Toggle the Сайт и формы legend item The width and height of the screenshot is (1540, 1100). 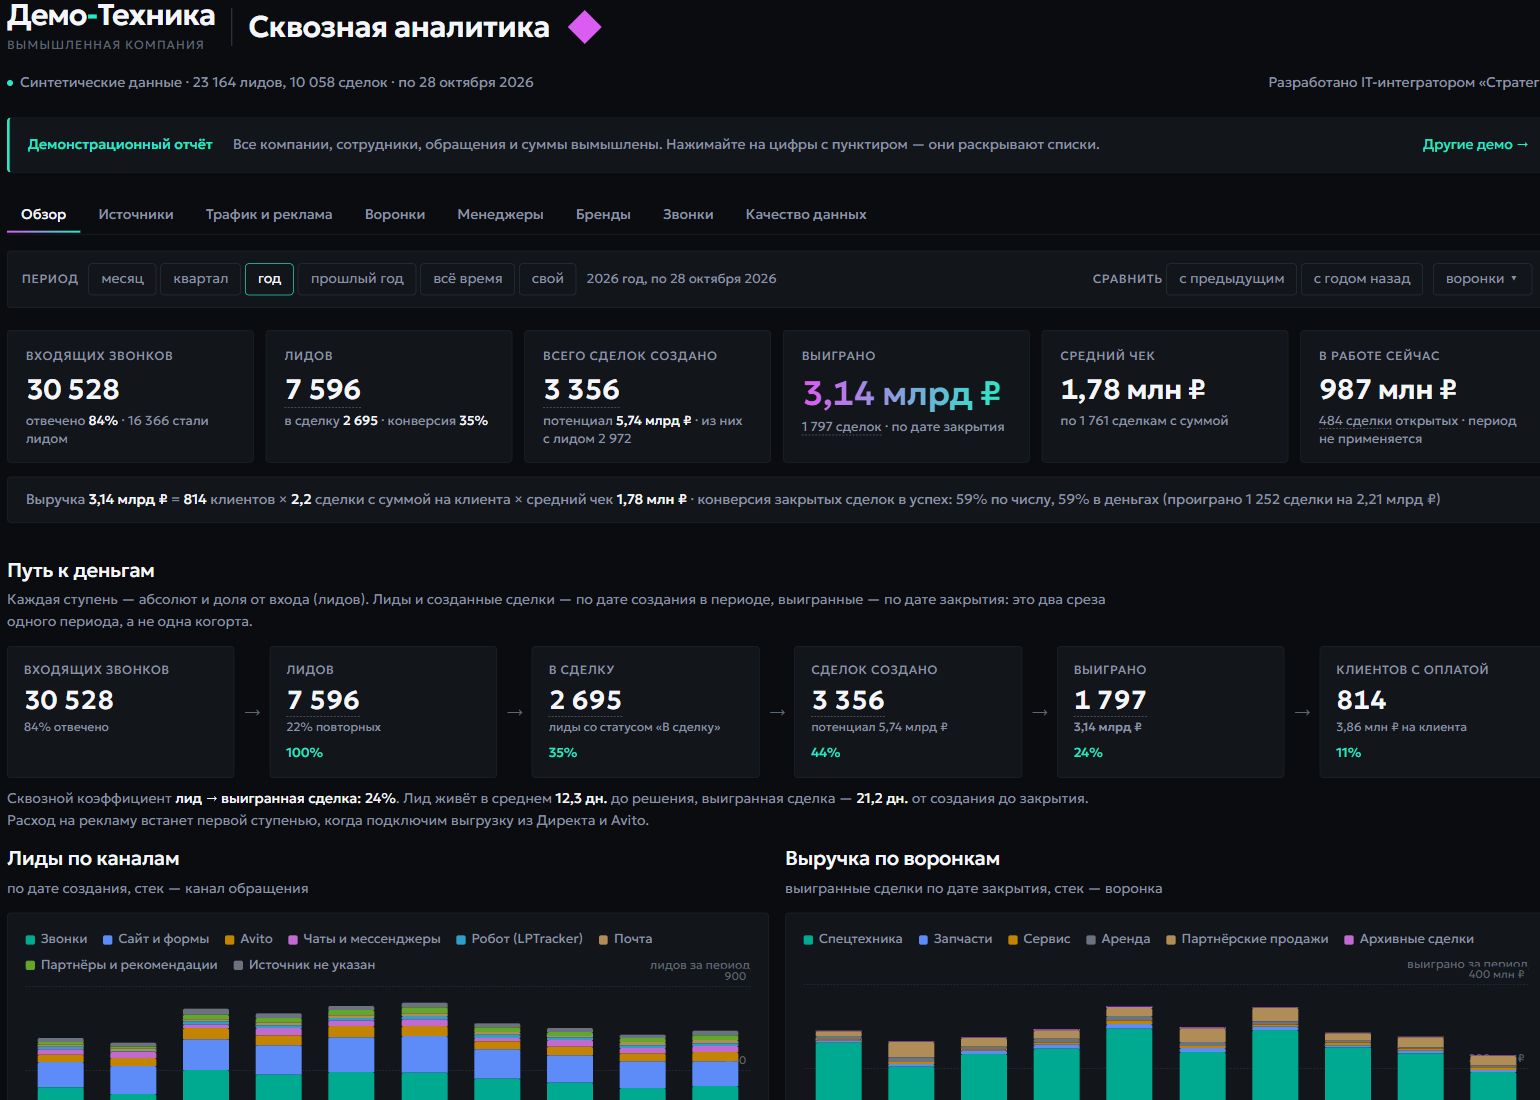(156, 939)
